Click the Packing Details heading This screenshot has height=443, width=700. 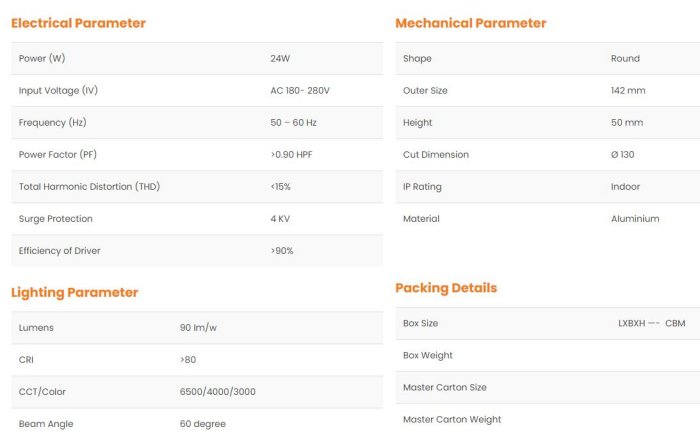446,288
